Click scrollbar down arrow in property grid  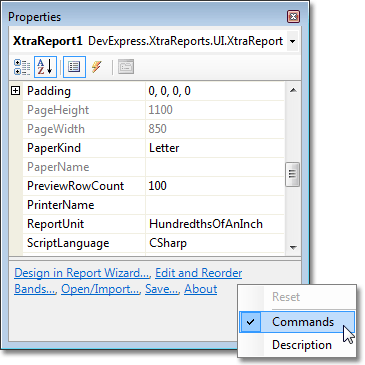(293, 247)
